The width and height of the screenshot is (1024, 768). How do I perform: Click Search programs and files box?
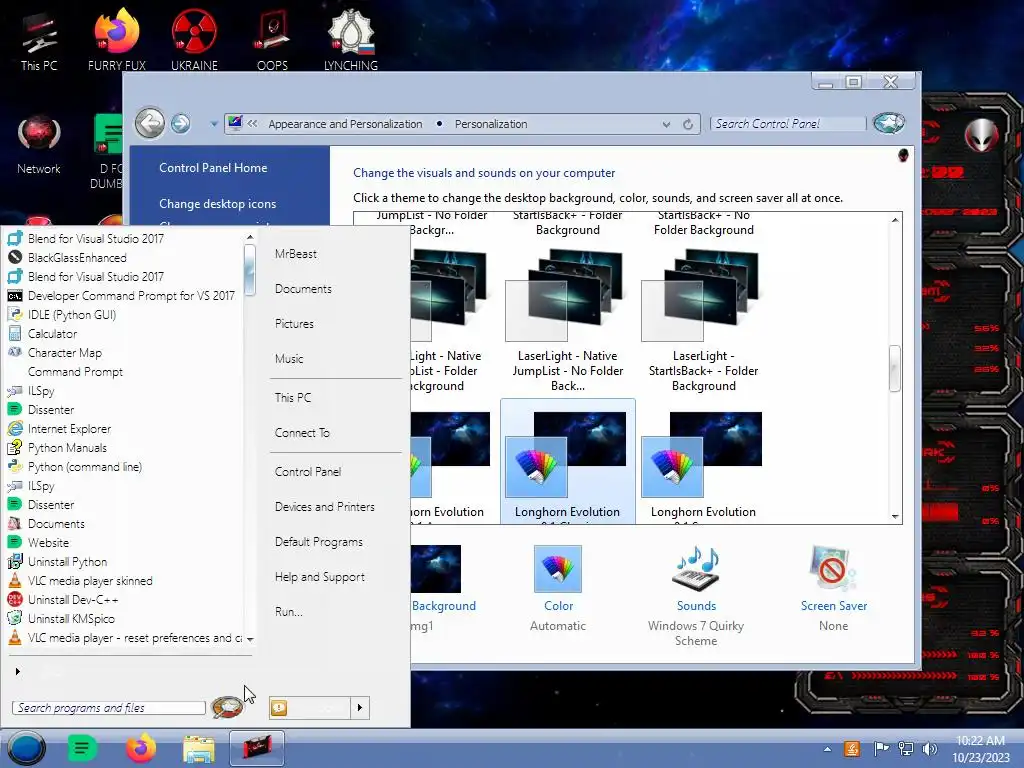[x=108, y=708]
